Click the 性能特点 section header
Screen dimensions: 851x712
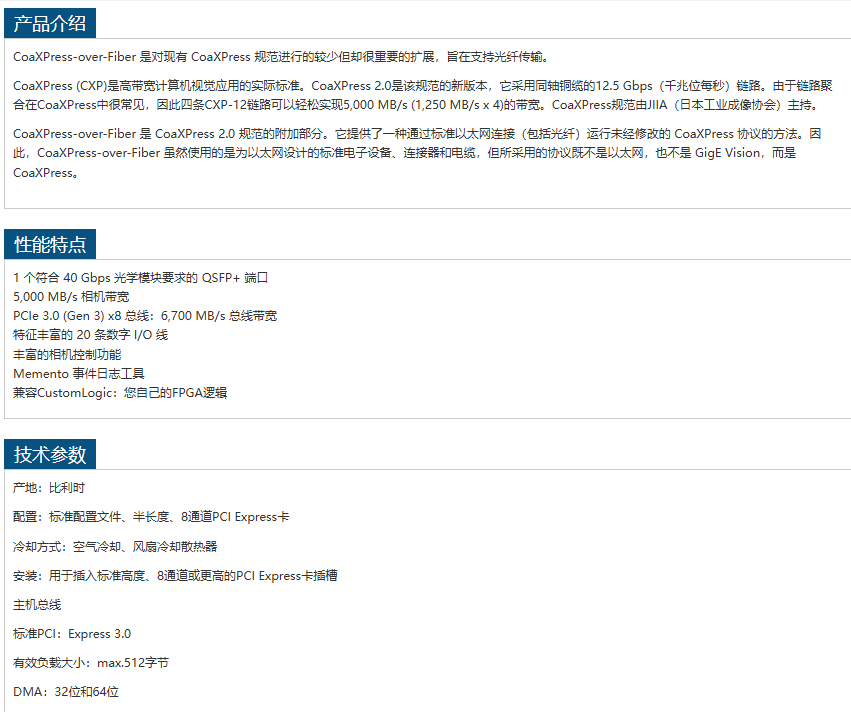click(x=50, y=243)
